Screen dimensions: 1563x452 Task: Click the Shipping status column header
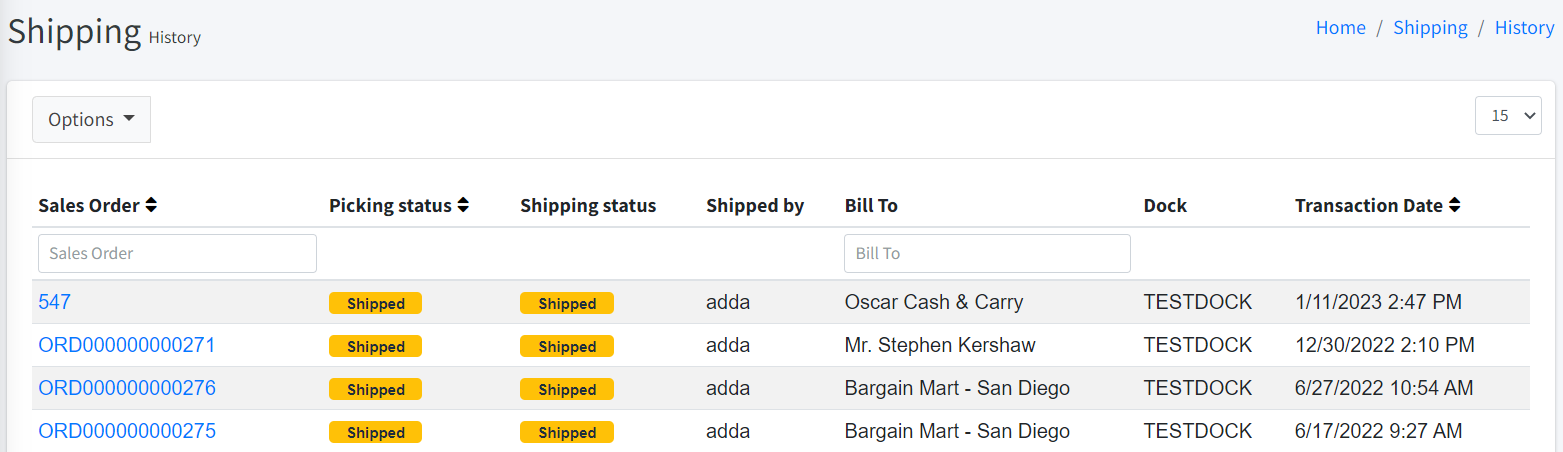point(588,205)
